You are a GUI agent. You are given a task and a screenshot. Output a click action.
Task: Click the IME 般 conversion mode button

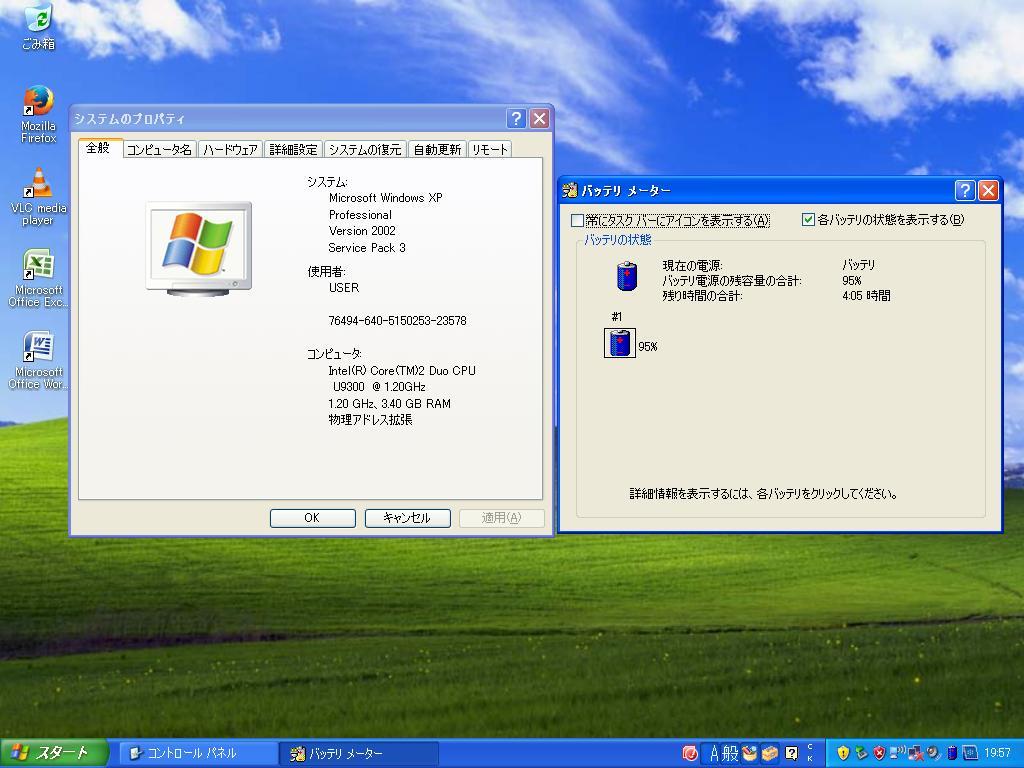pyautogui.click(x=730, y=754)
